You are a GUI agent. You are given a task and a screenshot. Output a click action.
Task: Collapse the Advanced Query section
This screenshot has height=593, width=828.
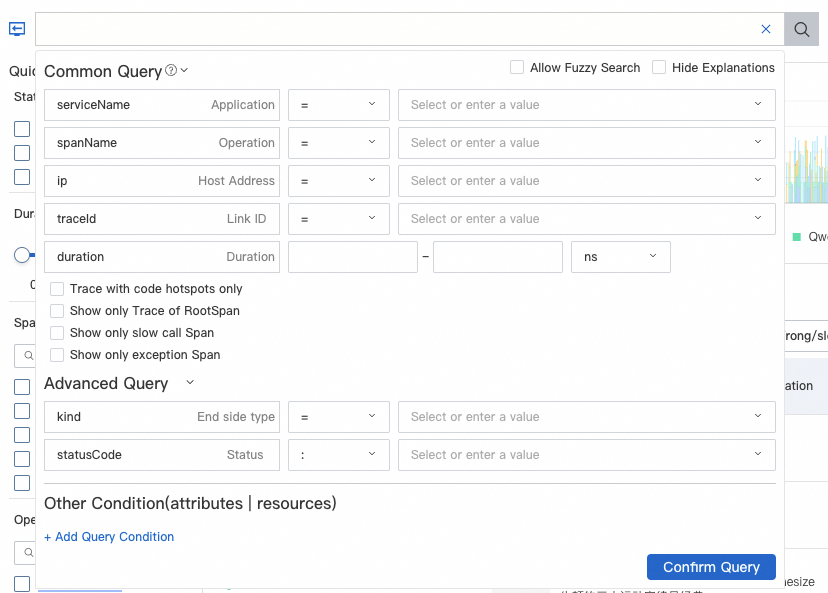coord(190,383)
